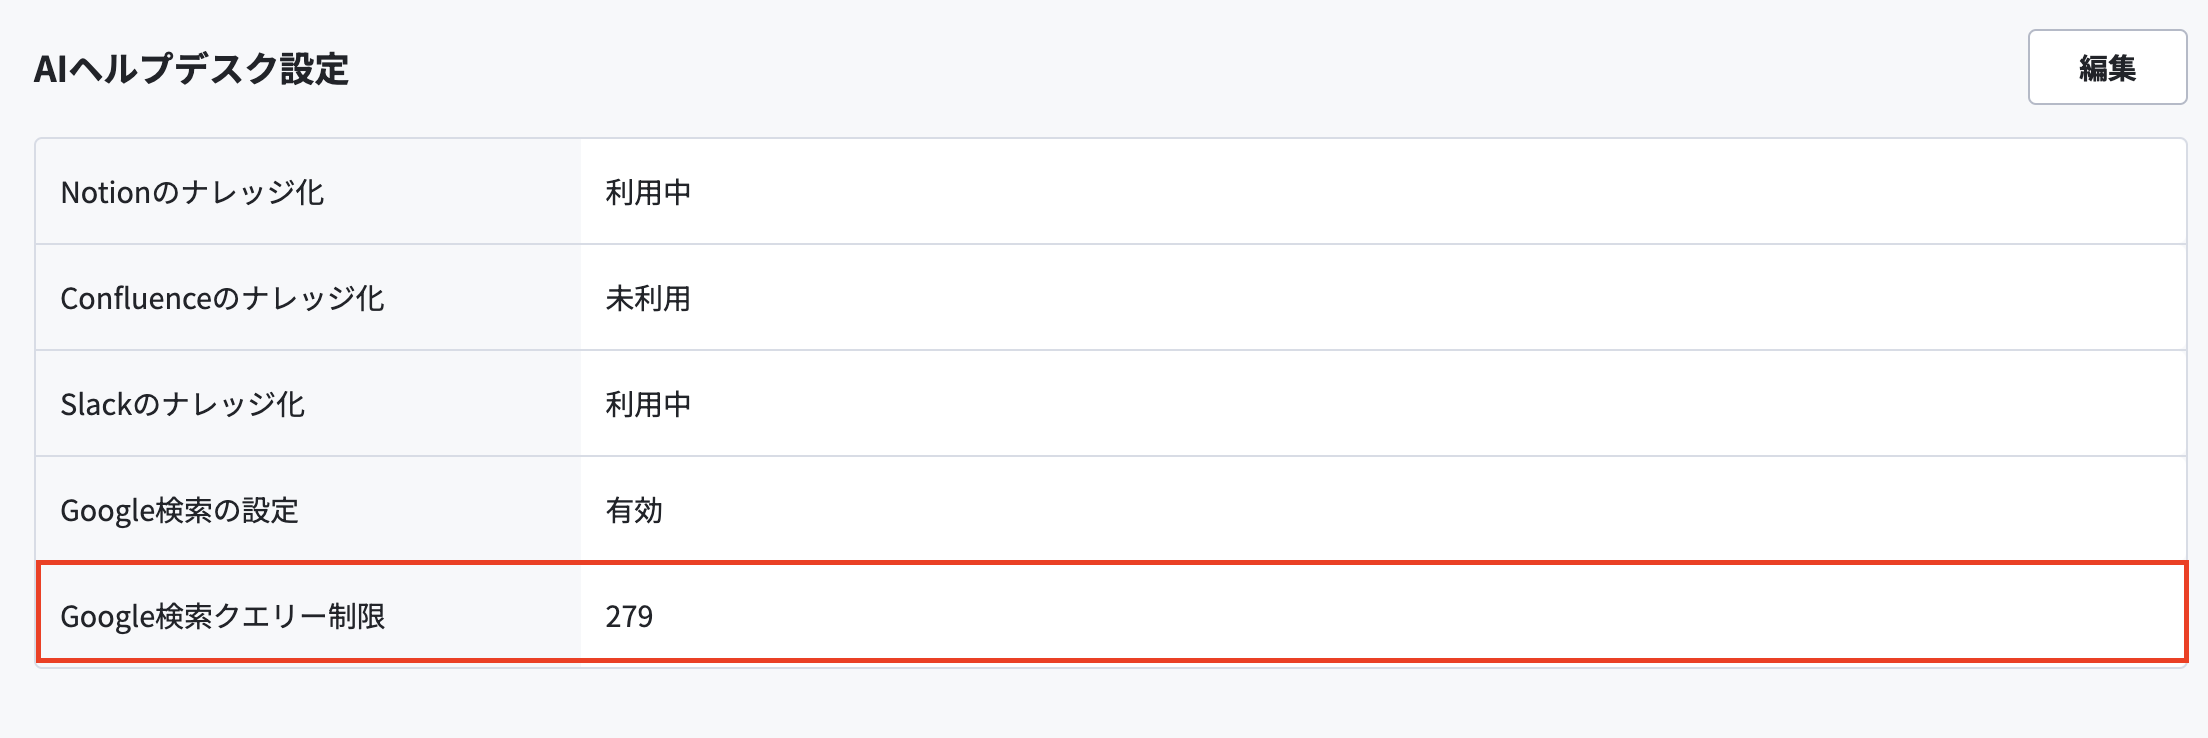Click empty area of the Slack row
2208x738 pixels.
1400,403
